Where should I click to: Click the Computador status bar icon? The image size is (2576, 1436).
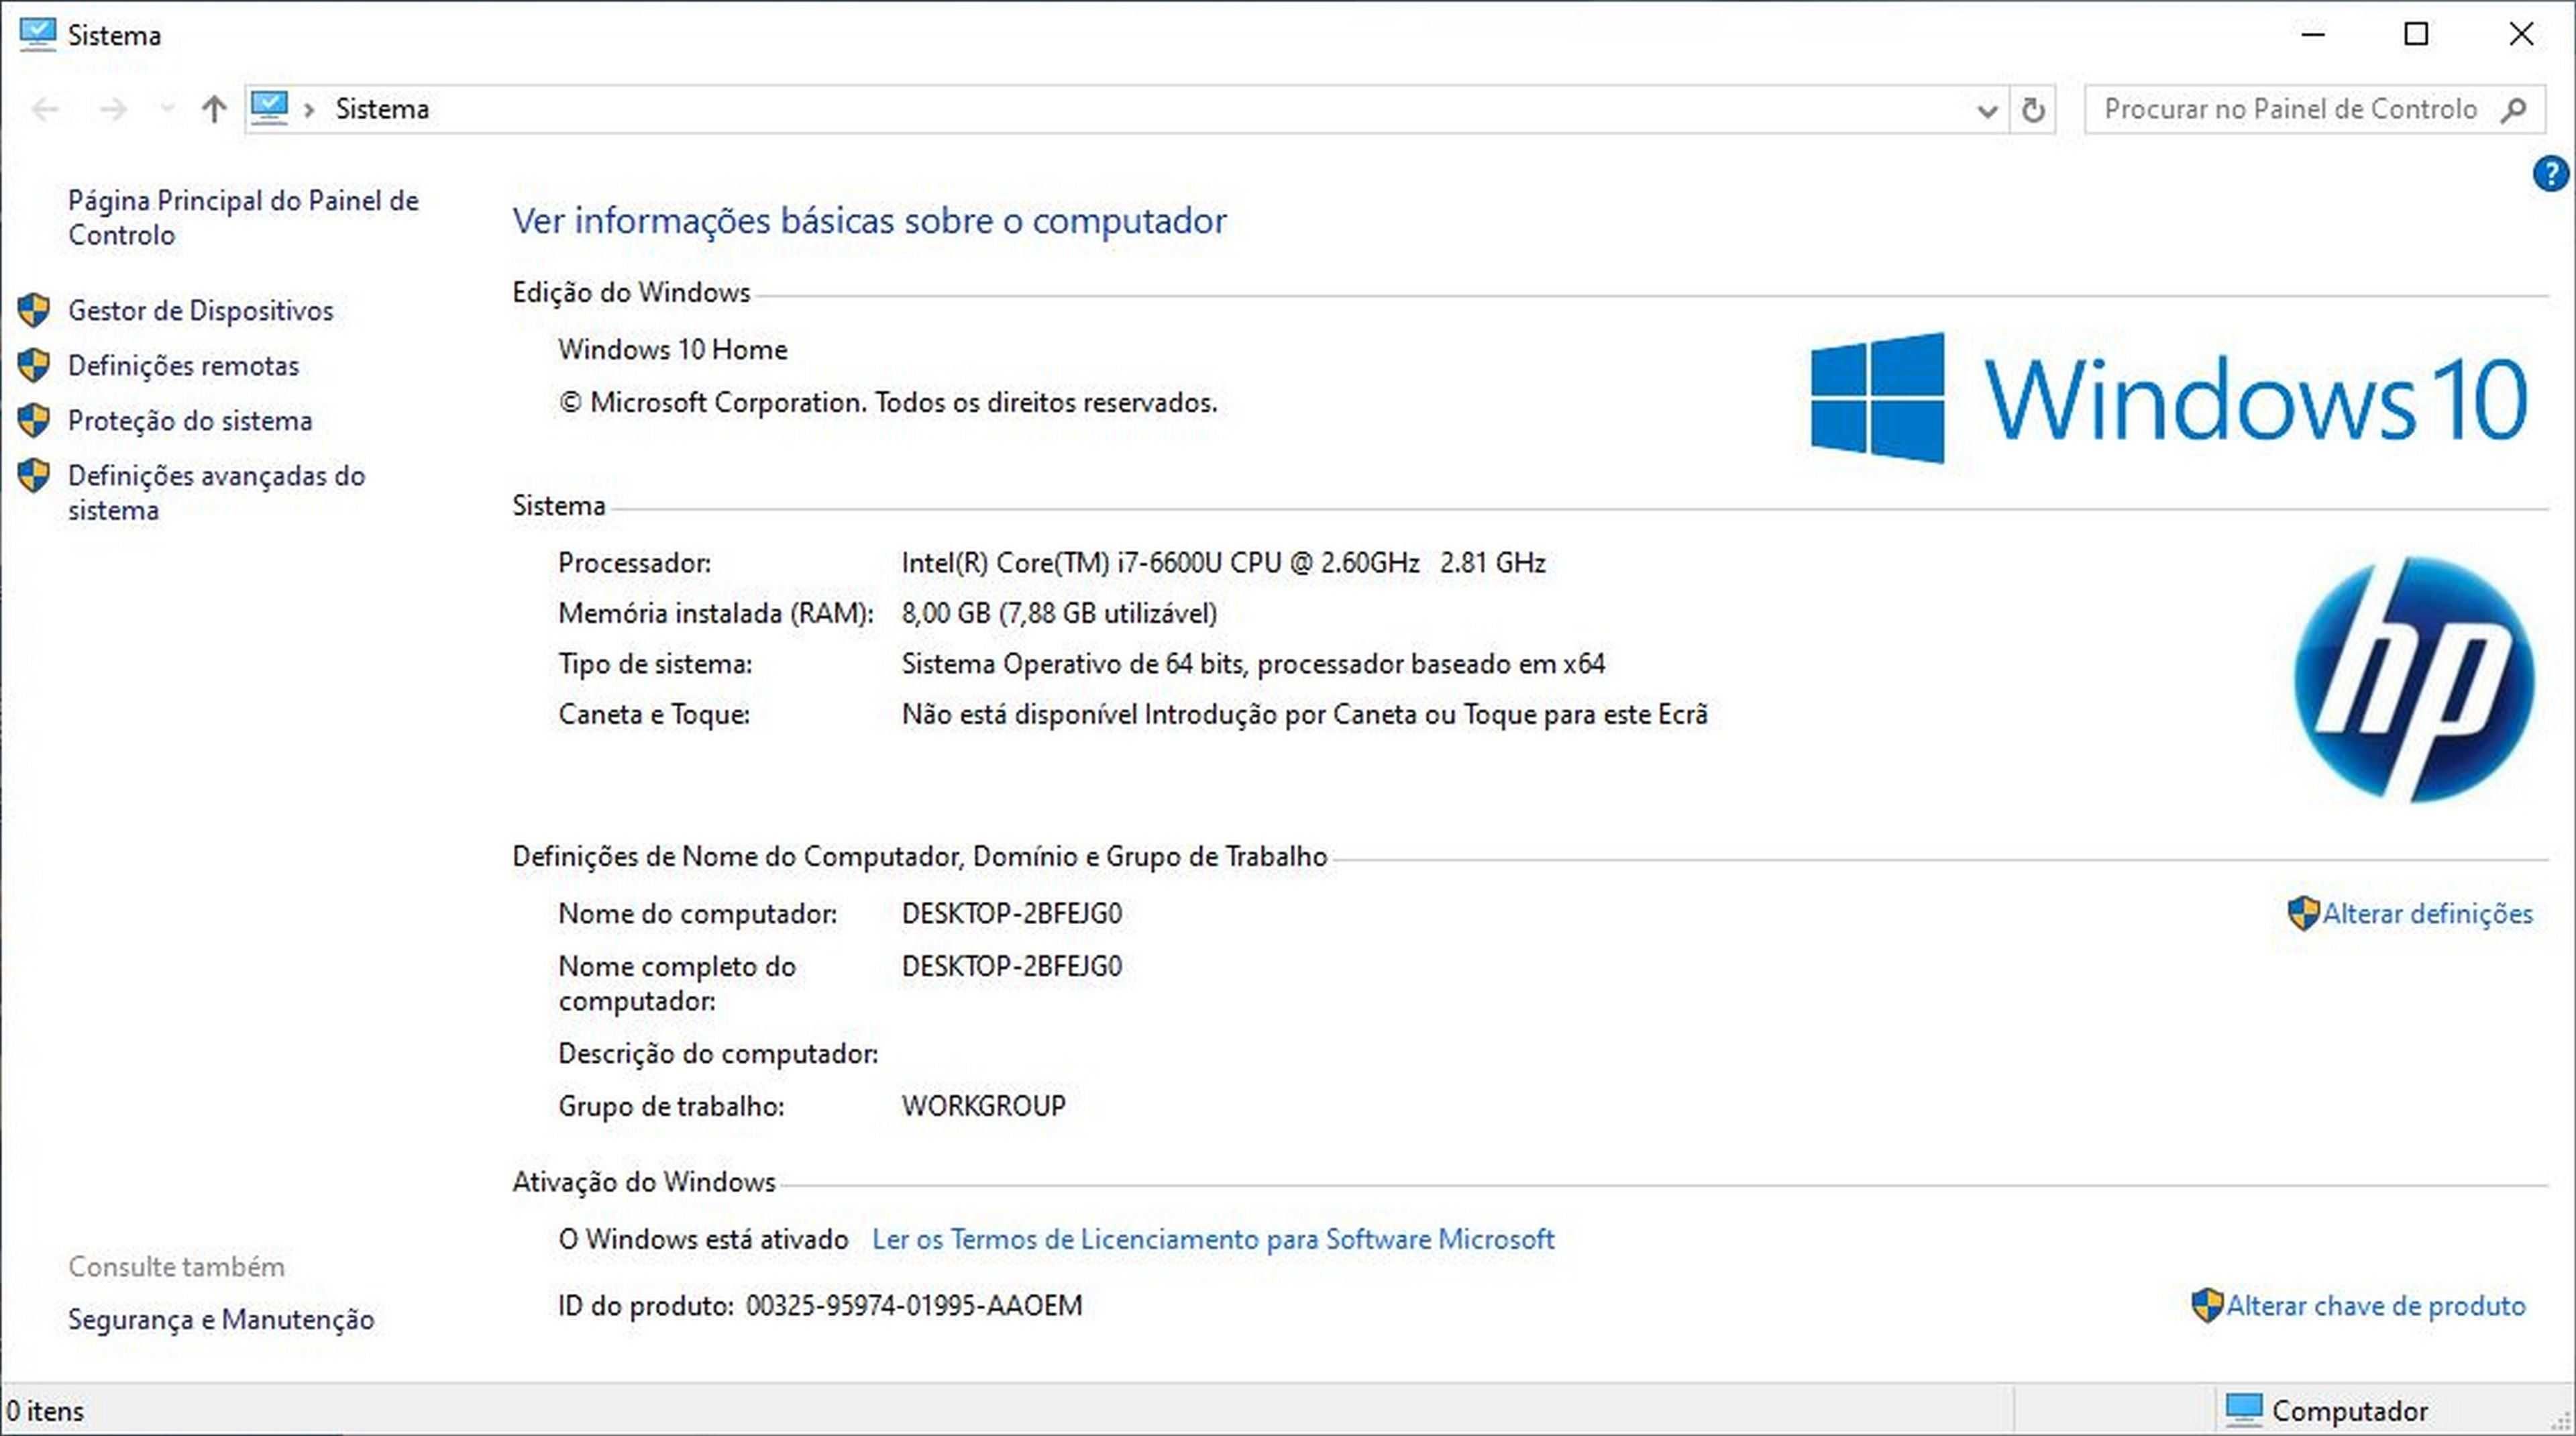tap(2244, 1410)
